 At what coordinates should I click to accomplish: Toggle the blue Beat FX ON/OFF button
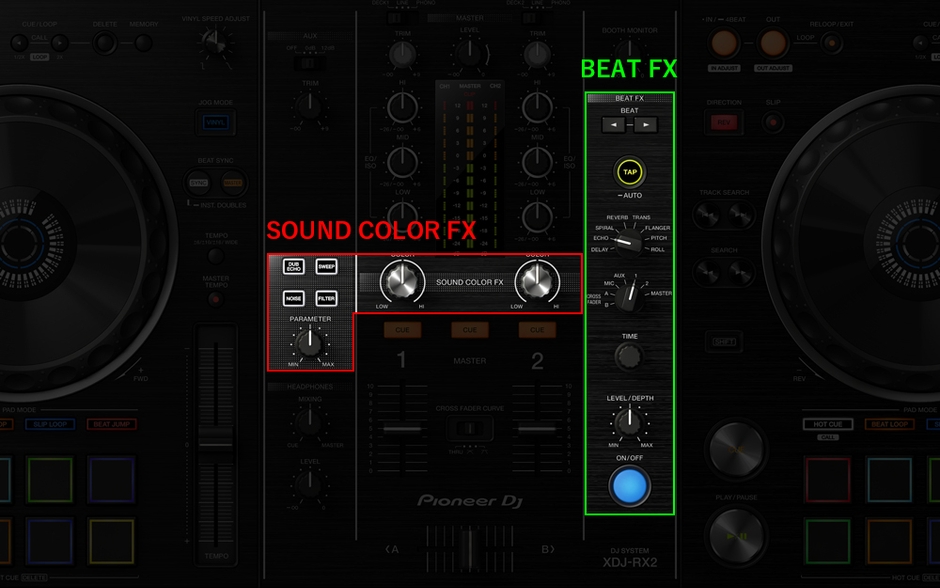(x=629, y=486)
